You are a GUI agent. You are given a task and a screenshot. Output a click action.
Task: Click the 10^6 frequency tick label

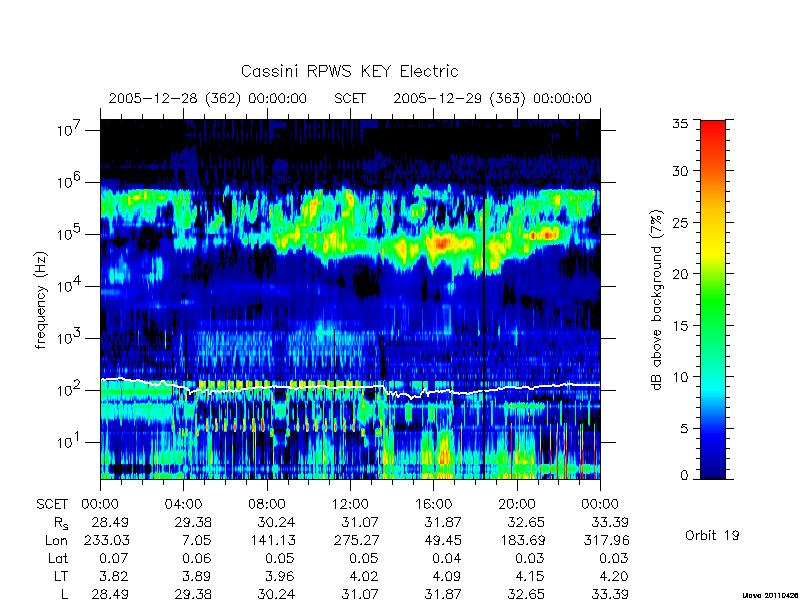pos(69,182)
